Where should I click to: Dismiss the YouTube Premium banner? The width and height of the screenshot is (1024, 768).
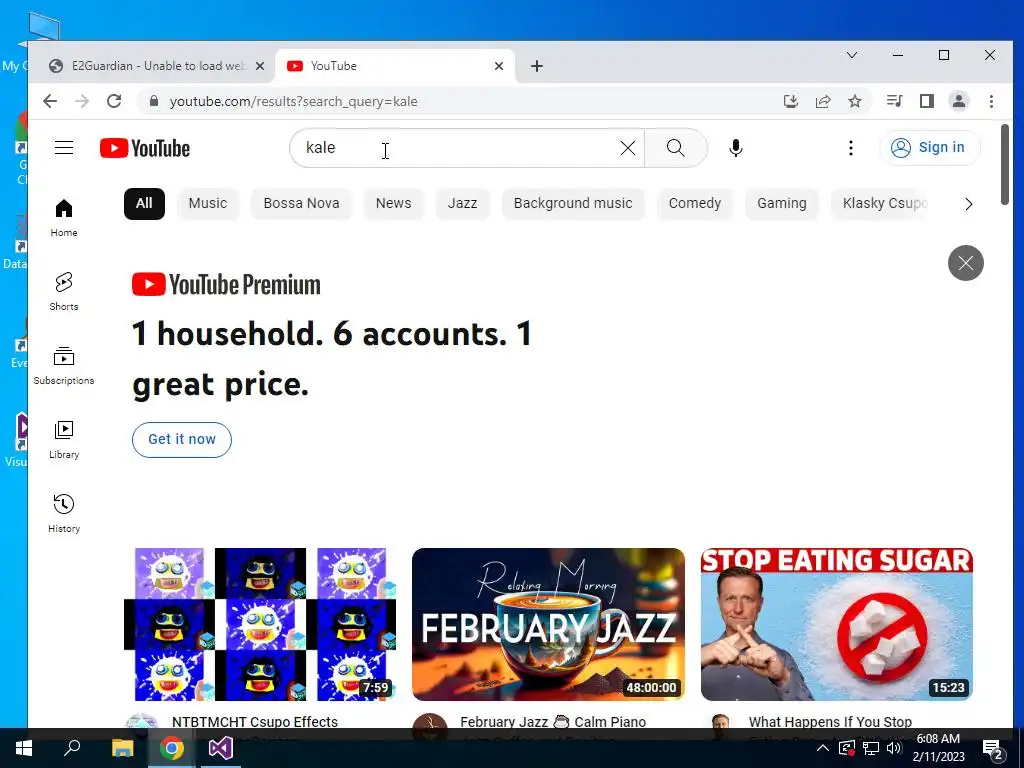(965, 263)
